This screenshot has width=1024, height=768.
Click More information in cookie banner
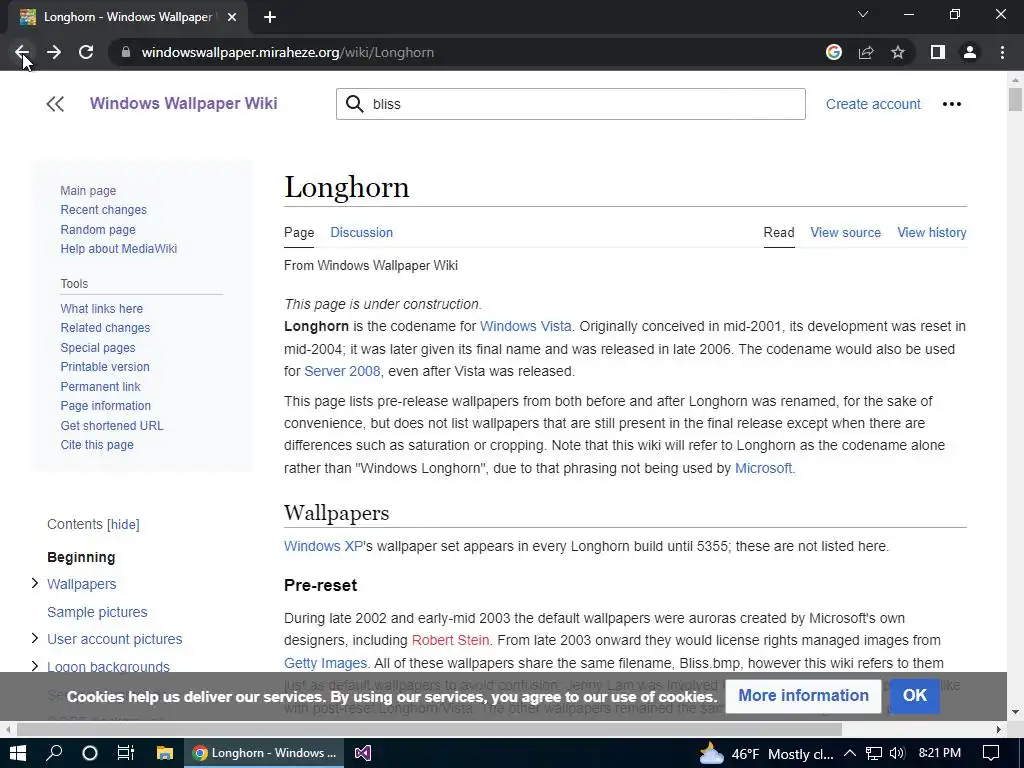click(x=803, y=696)
